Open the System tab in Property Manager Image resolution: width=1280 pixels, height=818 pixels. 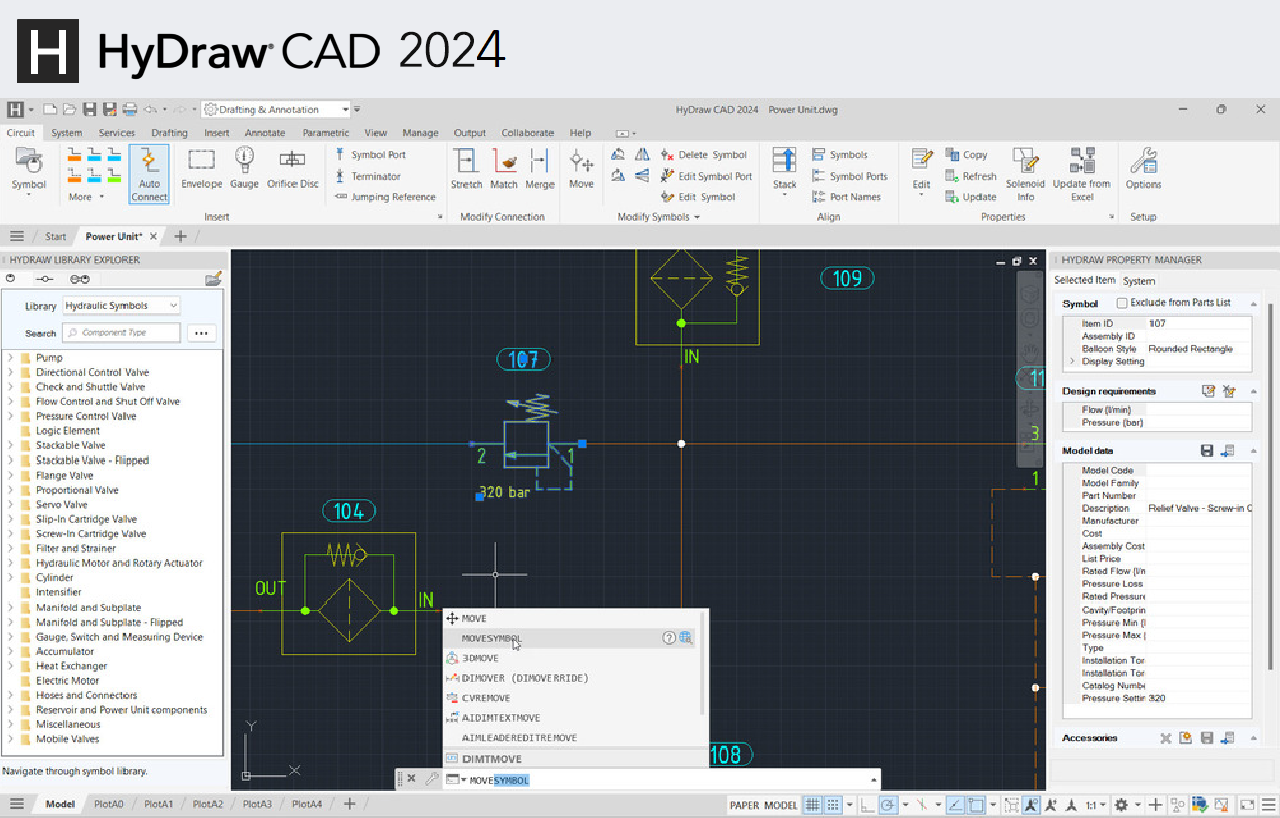click(x=1138, y=281)
